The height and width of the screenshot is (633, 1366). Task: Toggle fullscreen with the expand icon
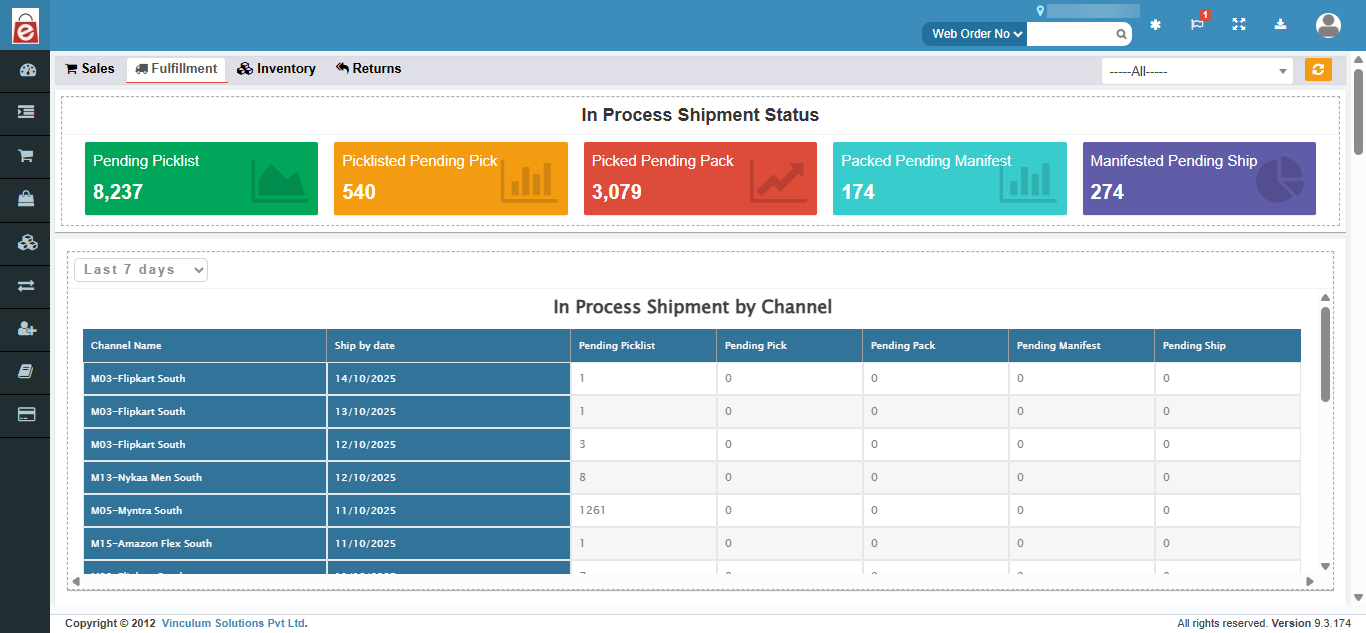(x=1239, y=25)
